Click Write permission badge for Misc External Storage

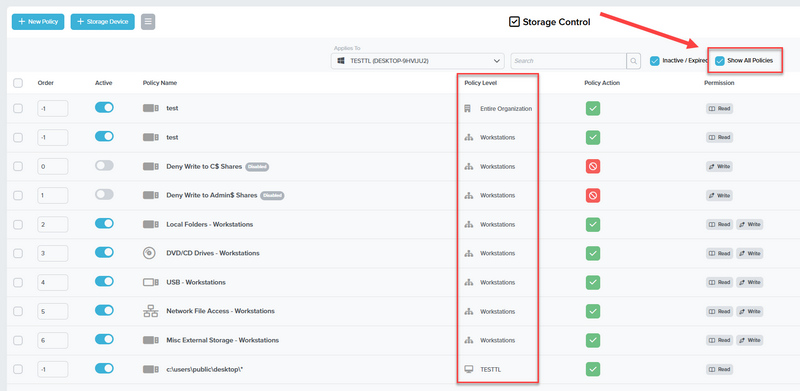coord(749,340)
